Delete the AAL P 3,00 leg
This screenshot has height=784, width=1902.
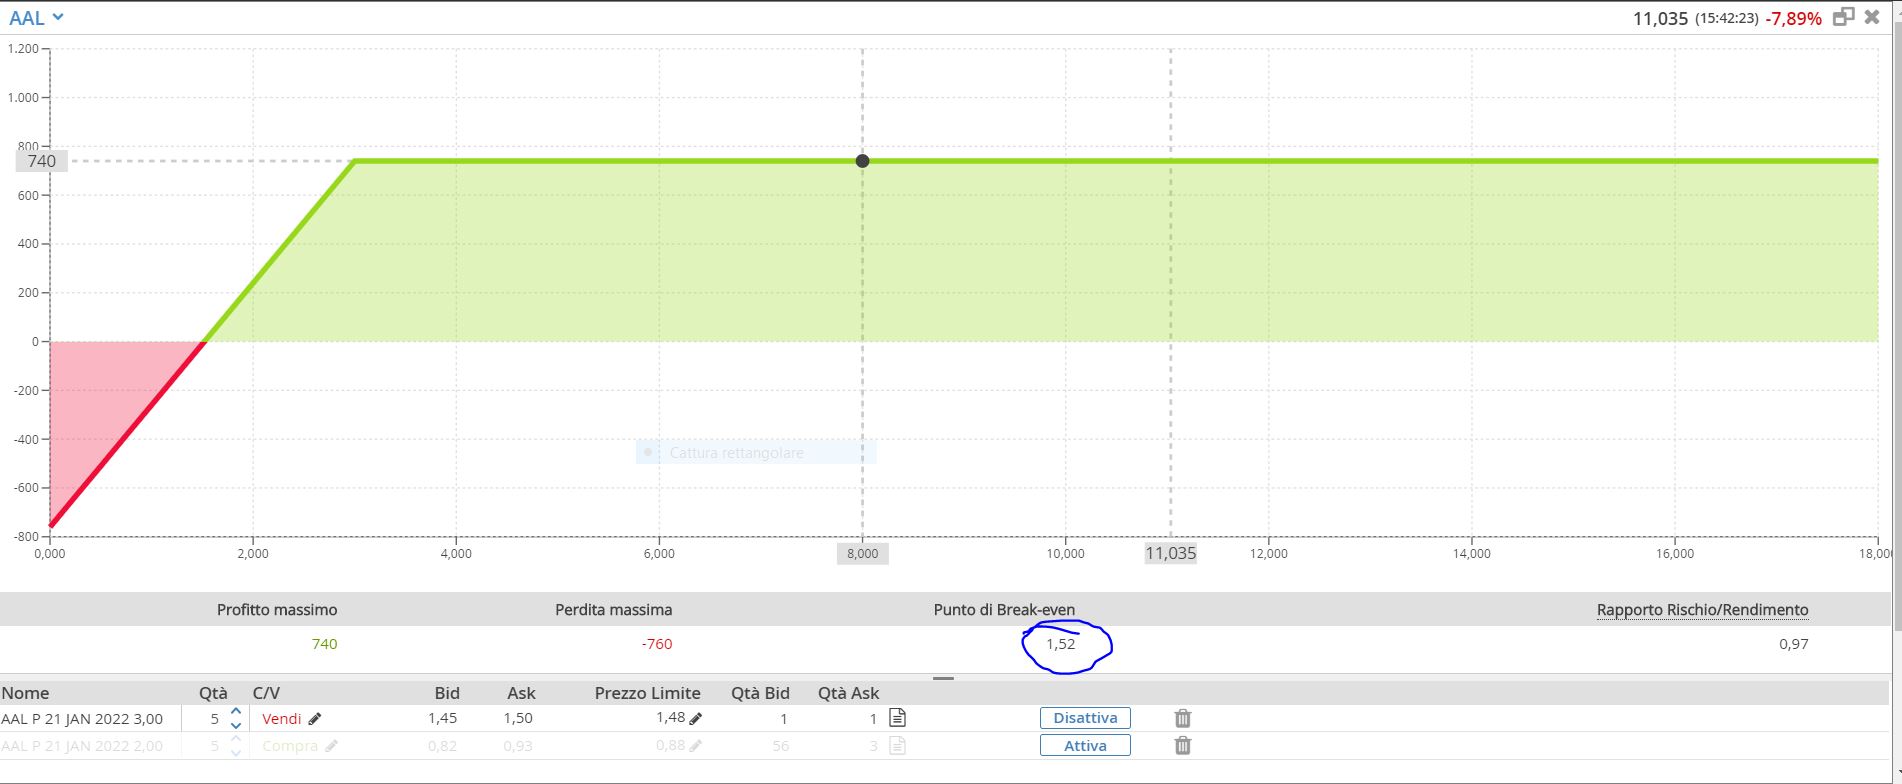click(1182, 718)
